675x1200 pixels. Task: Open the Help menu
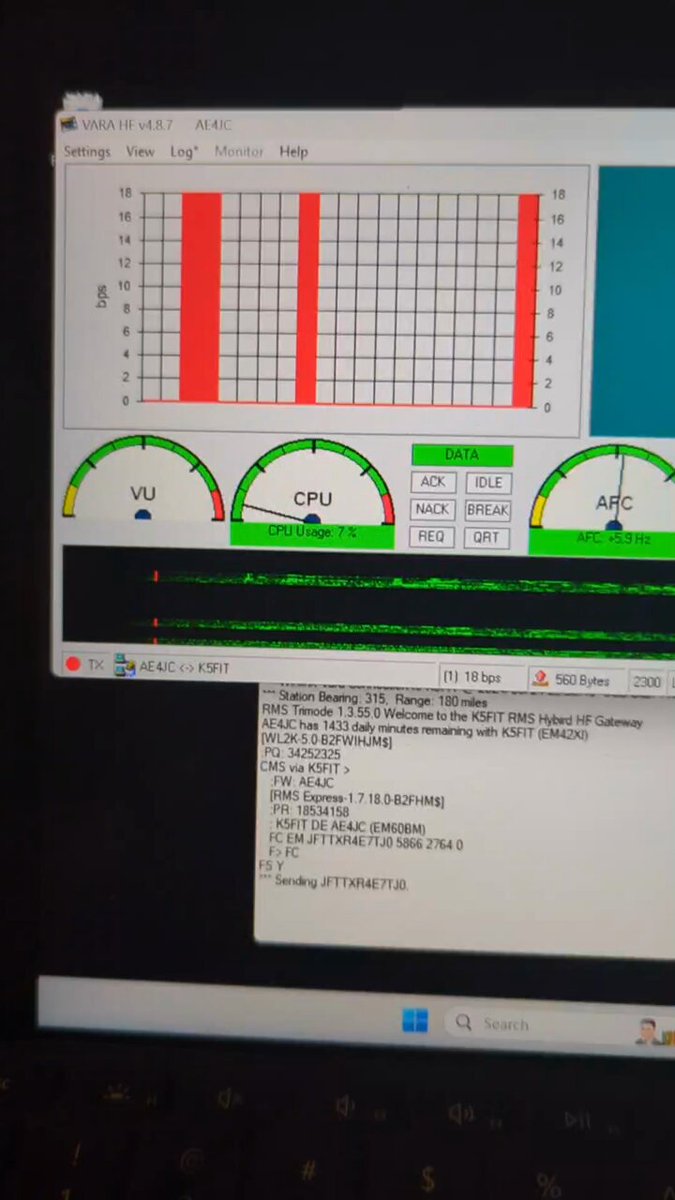(293, 152)
